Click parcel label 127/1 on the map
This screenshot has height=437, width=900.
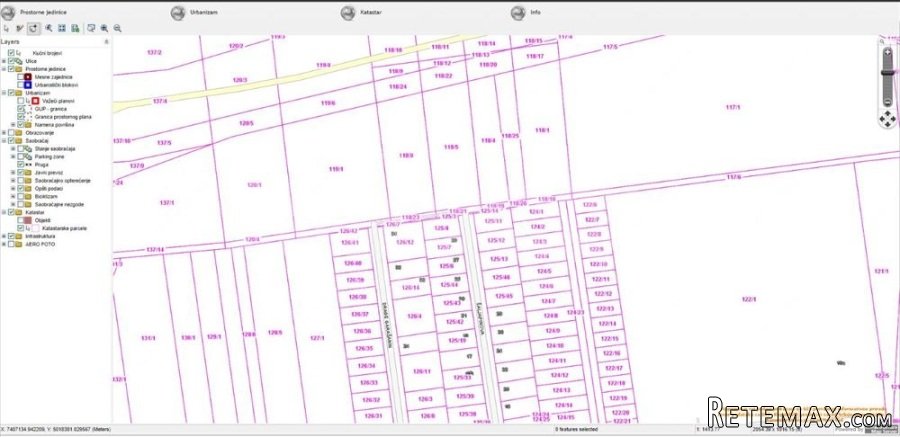pyautogui.click(x=317, y=338)
